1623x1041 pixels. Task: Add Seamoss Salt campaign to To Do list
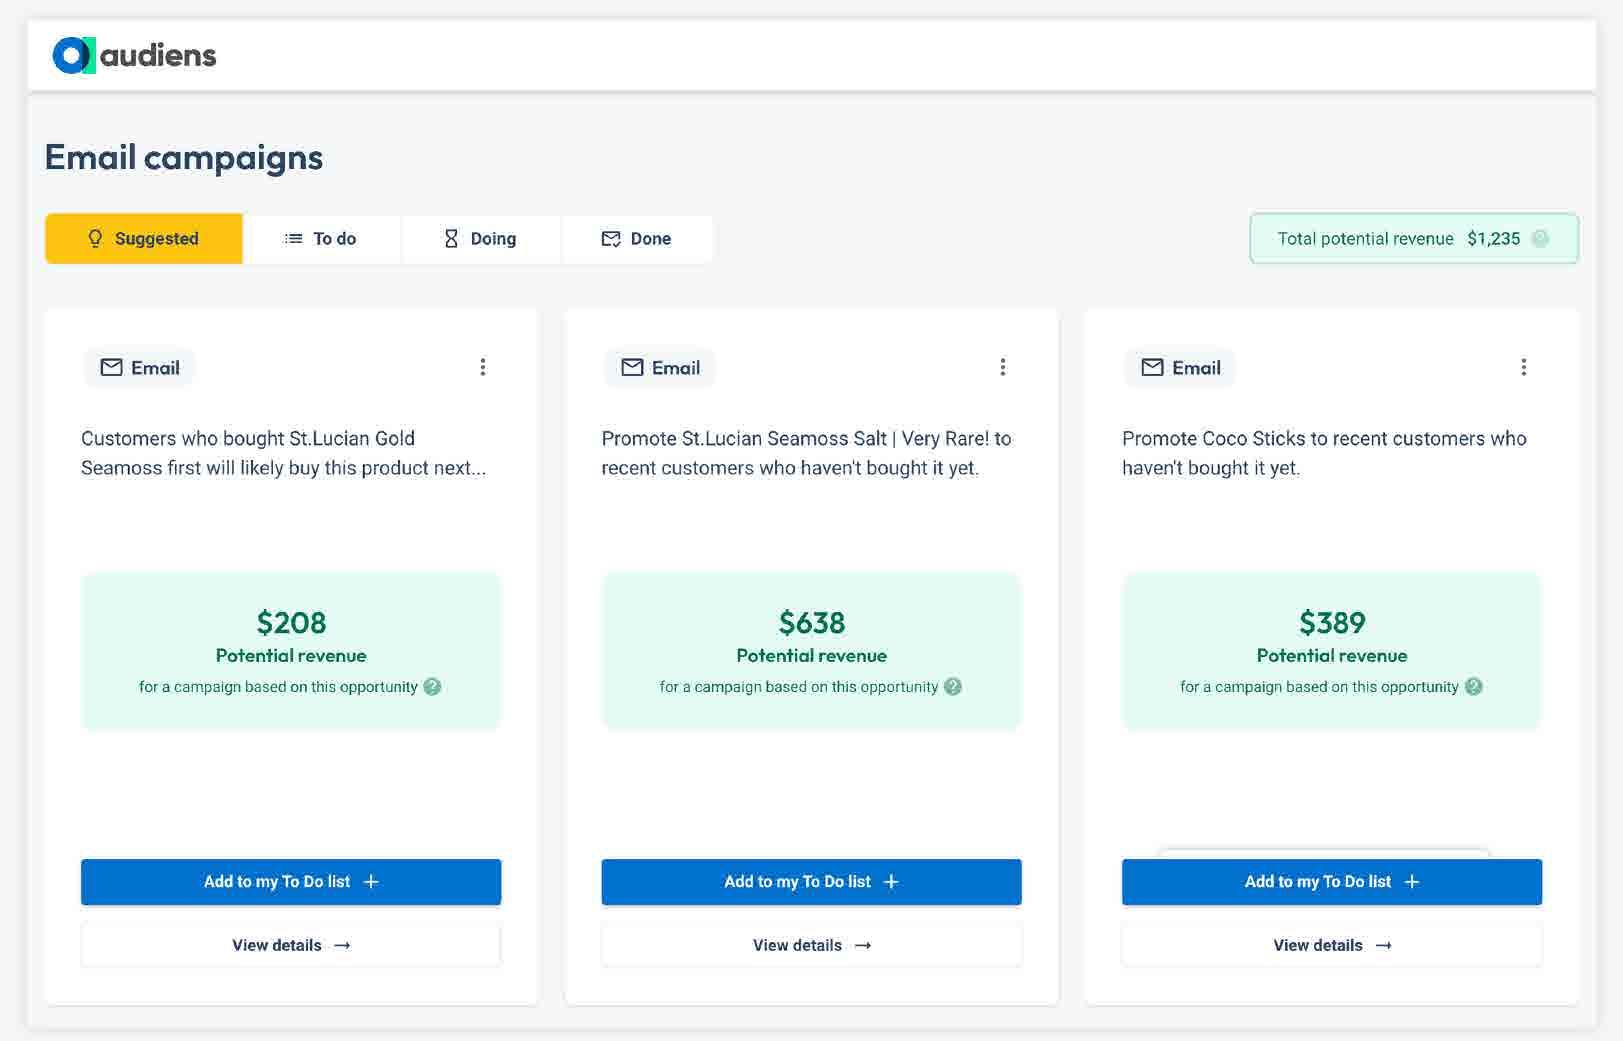(811, 882)
